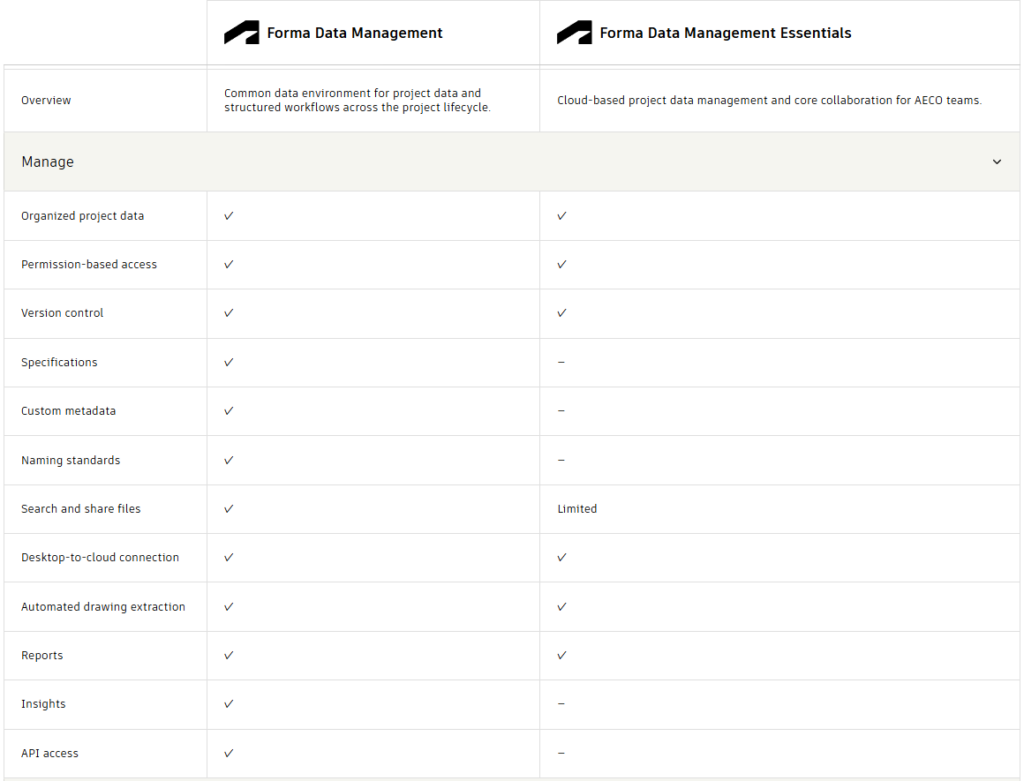Click the Desktop-to-cloud connection row label
This screenshot has width=1024, height=781.
pyautogui.click(x=100, y=558)
